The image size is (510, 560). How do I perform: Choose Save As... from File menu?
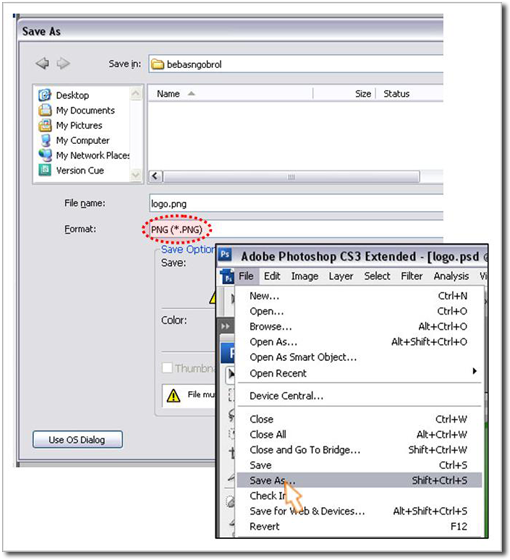tap(359, 480)
